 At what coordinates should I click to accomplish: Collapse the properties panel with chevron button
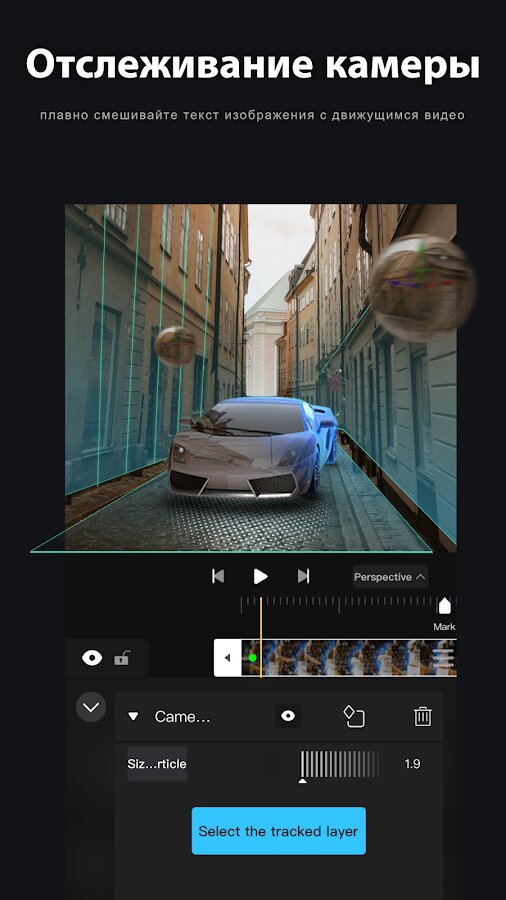[91, 707]
